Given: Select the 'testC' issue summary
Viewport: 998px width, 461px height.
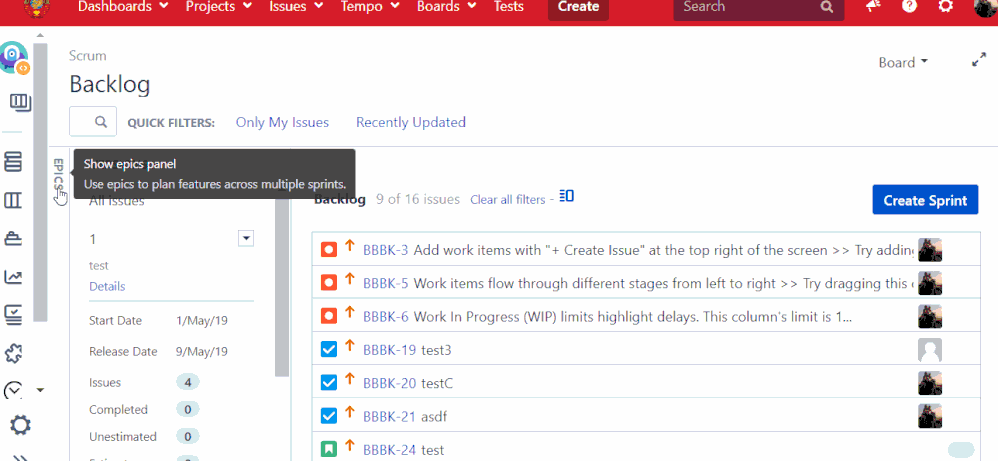Looking at the screenshot, I should click(x=437, y=383).
